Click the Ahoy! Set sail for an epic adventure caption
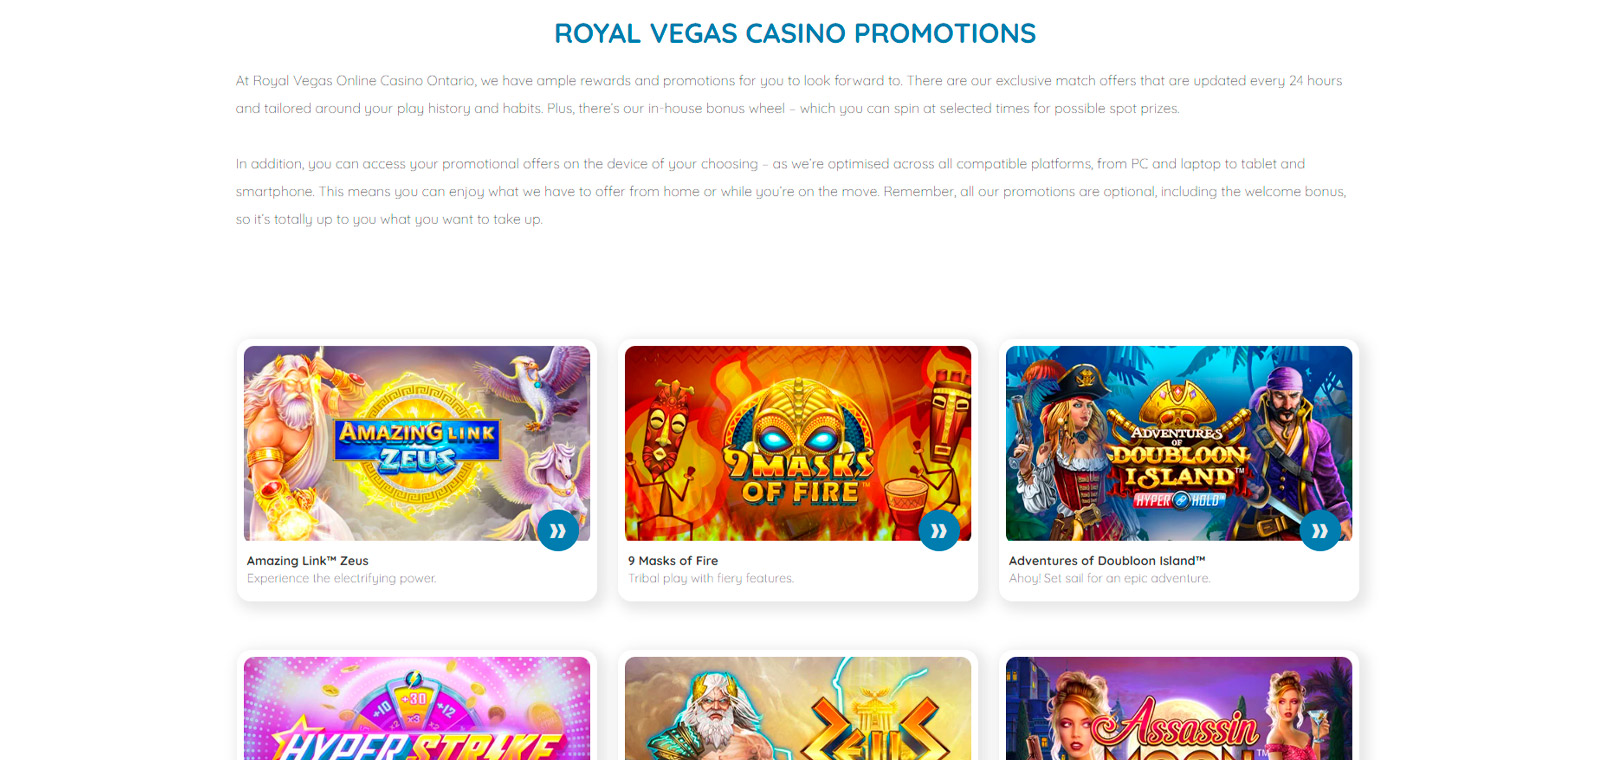The image size is (1600, 760). tap(1109, 578)
